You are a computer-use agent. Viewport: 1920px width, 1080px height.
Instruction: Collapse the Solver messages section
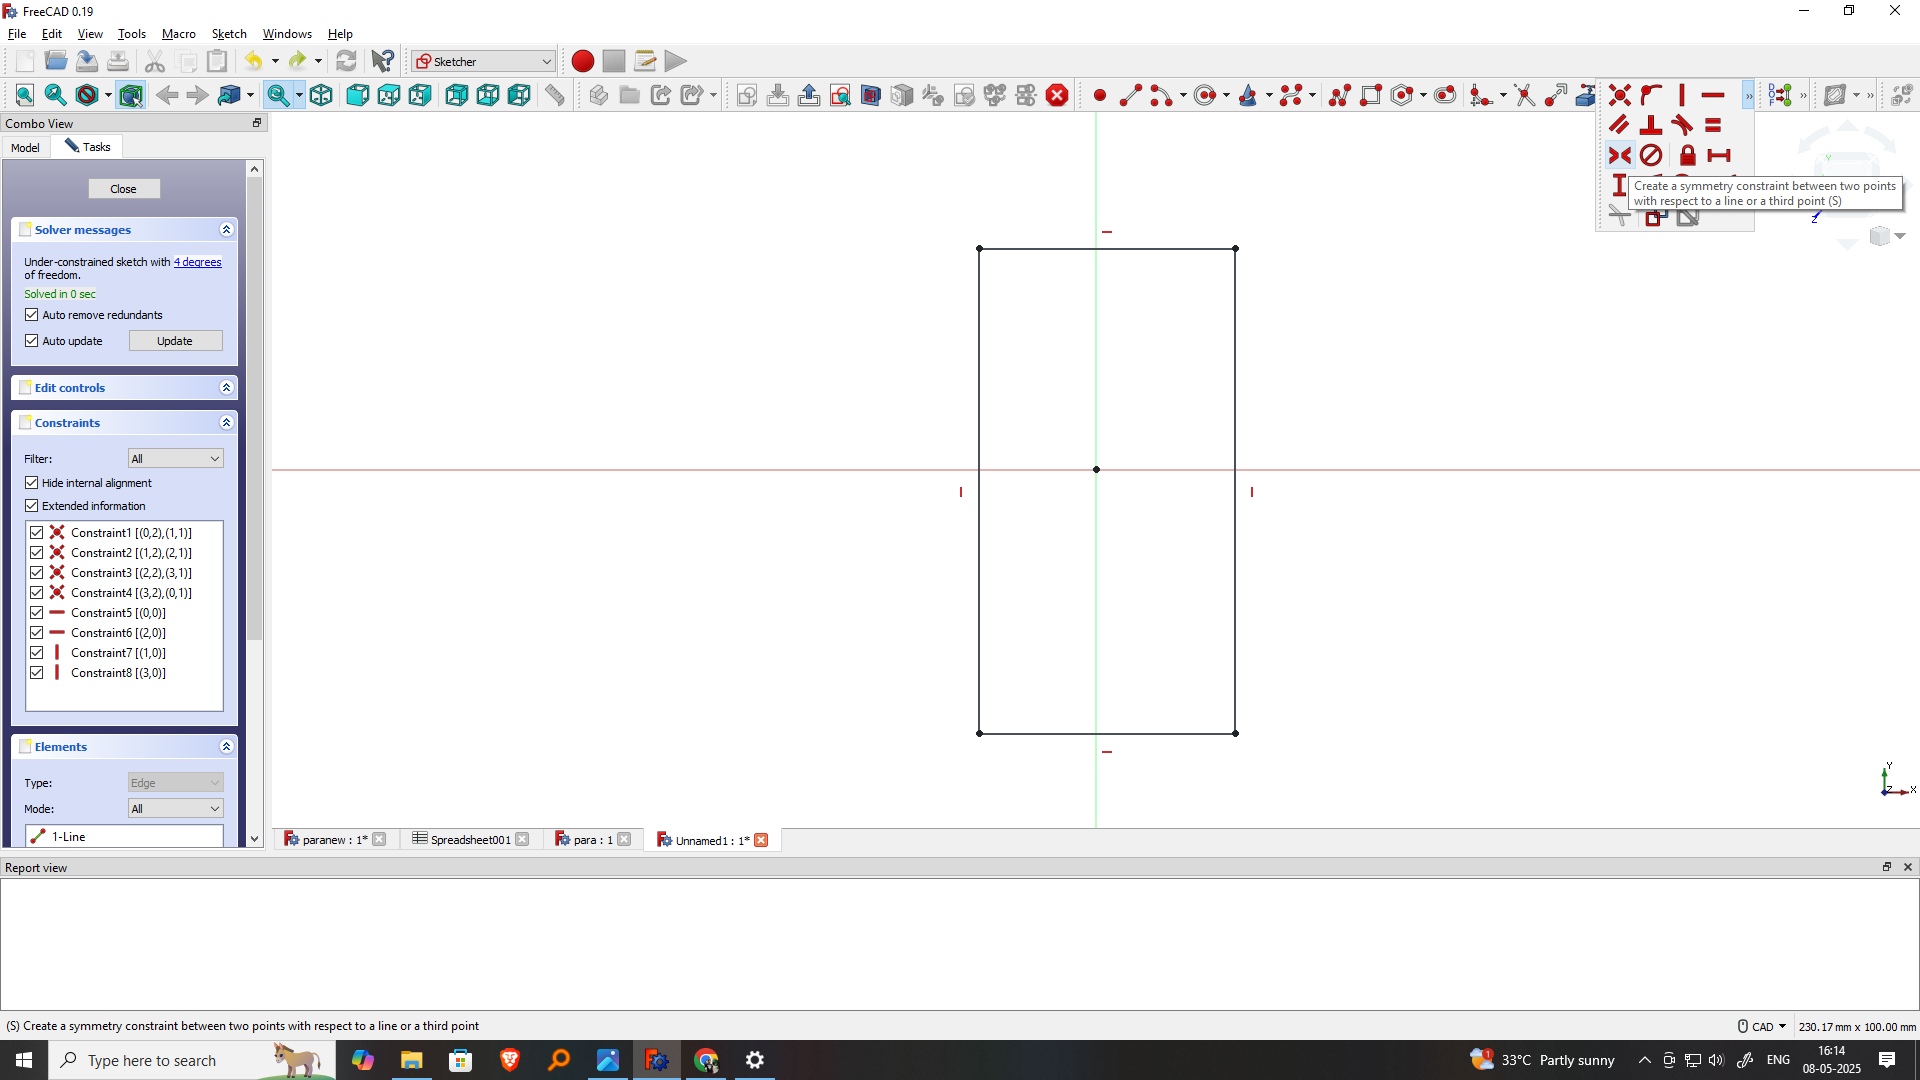click(x=226, y=230)
